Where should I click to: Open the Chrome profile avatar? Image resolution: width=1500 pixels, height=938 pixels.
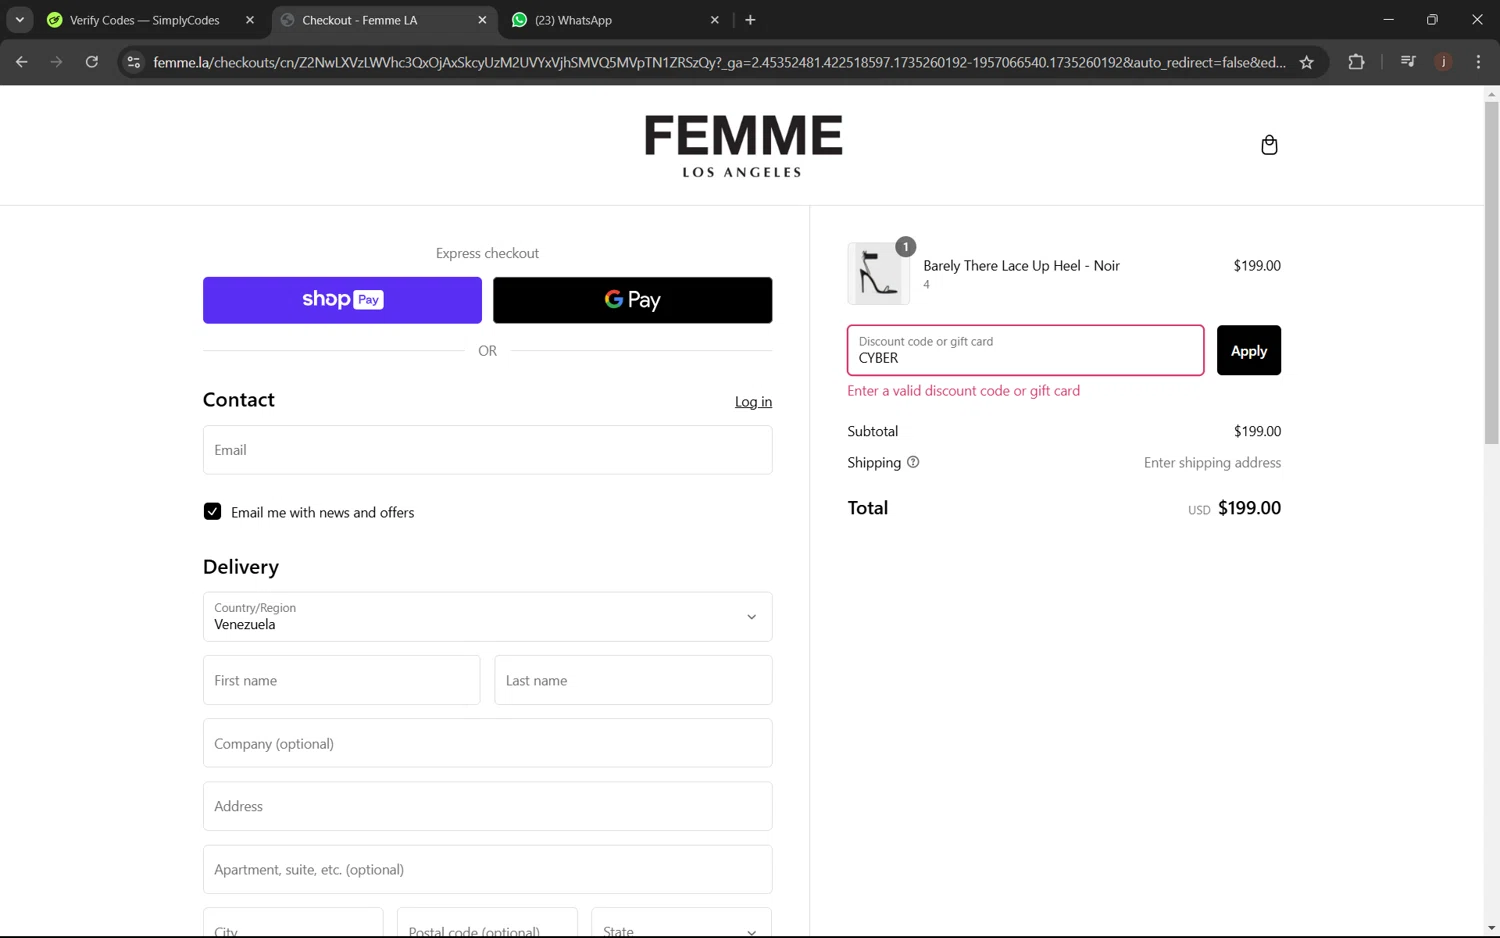1443,62
